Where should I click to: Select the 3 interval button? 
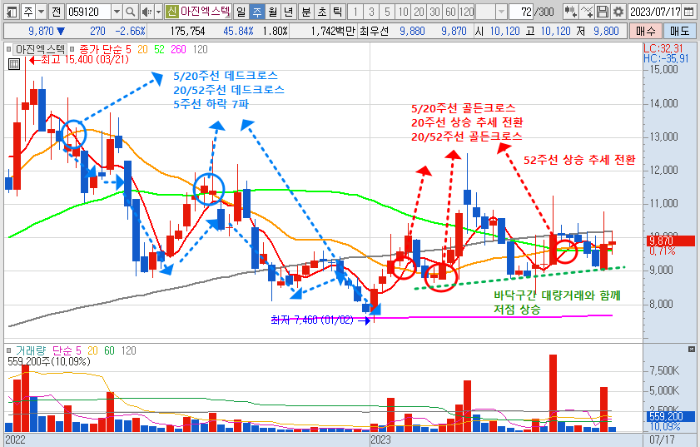click(371, 12)
